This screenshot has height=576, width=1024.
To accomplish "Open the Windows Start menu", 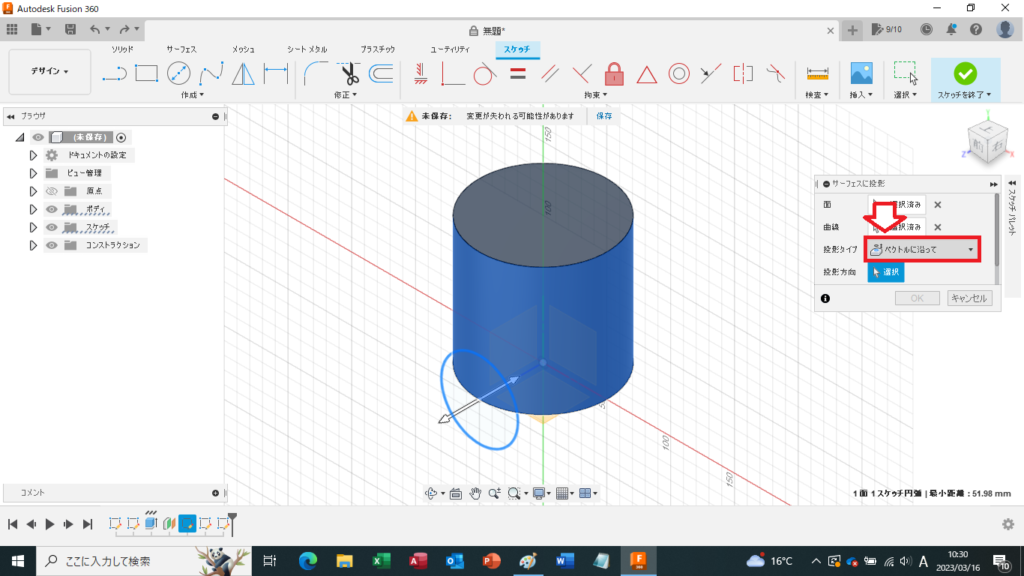I will click(x=18, y=561).
